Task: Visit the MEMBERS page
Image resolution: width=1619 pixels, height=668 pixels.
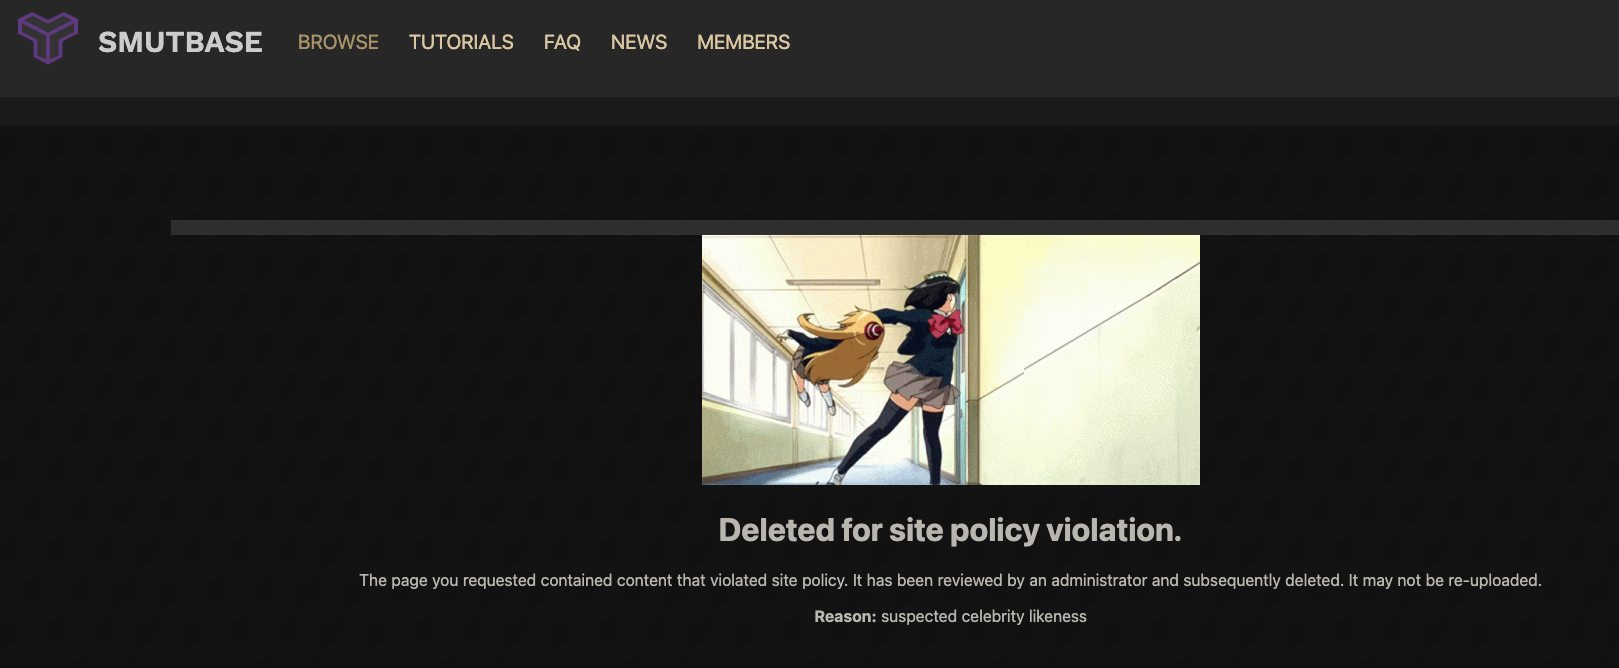Action: click(743, 42)
